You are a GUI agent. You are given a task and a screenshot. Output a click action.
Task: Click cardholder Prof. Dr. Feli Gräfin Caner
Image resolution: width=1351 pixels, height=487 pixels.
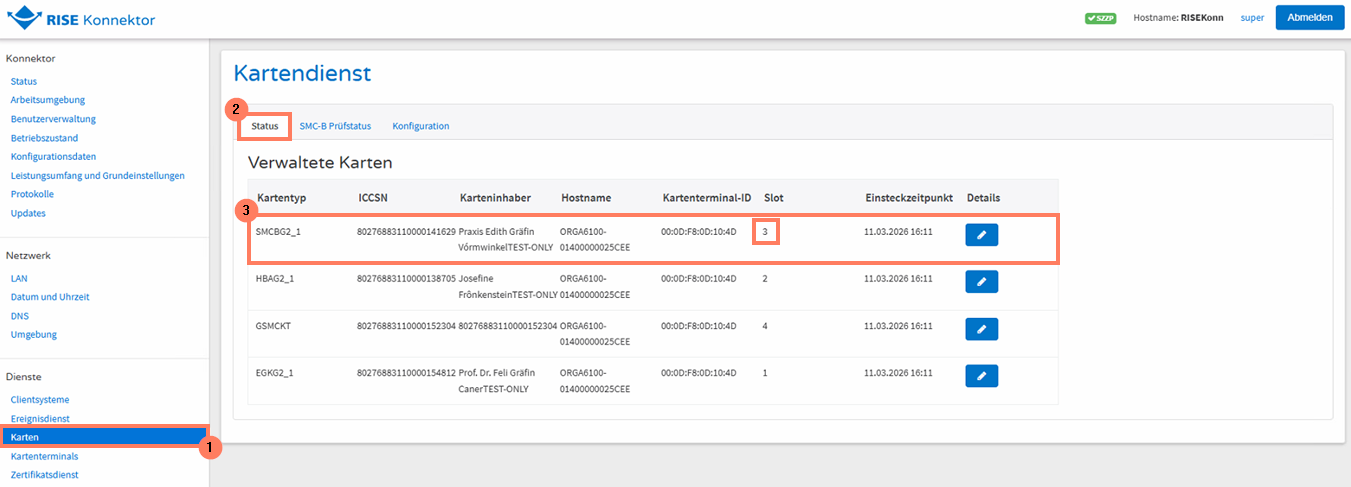click(497, 380)
